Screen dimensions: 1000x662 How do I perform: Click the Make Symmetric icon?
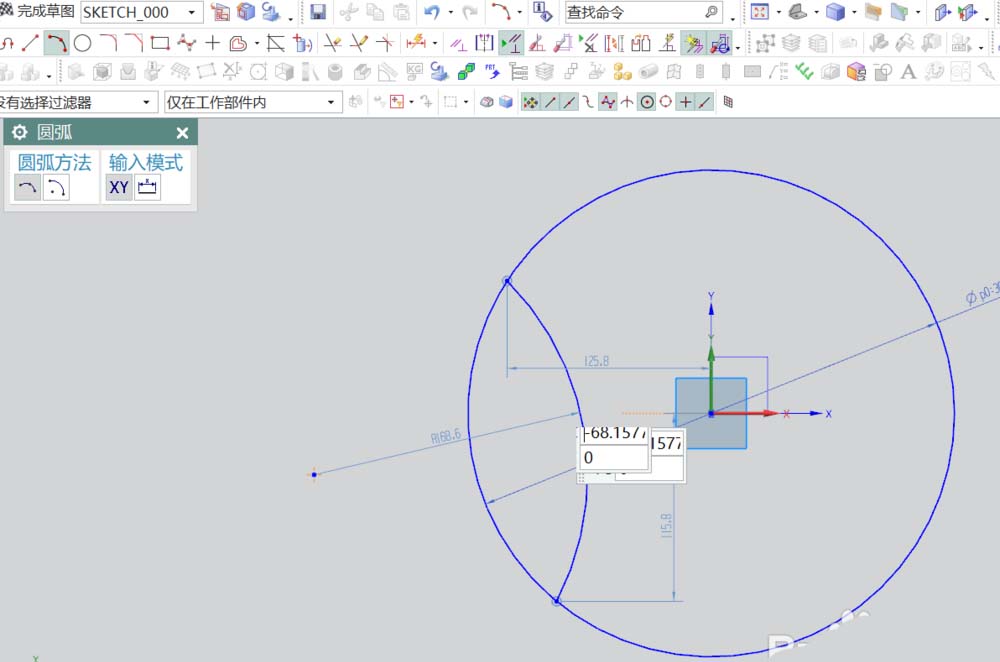click(x=485, y=43)
